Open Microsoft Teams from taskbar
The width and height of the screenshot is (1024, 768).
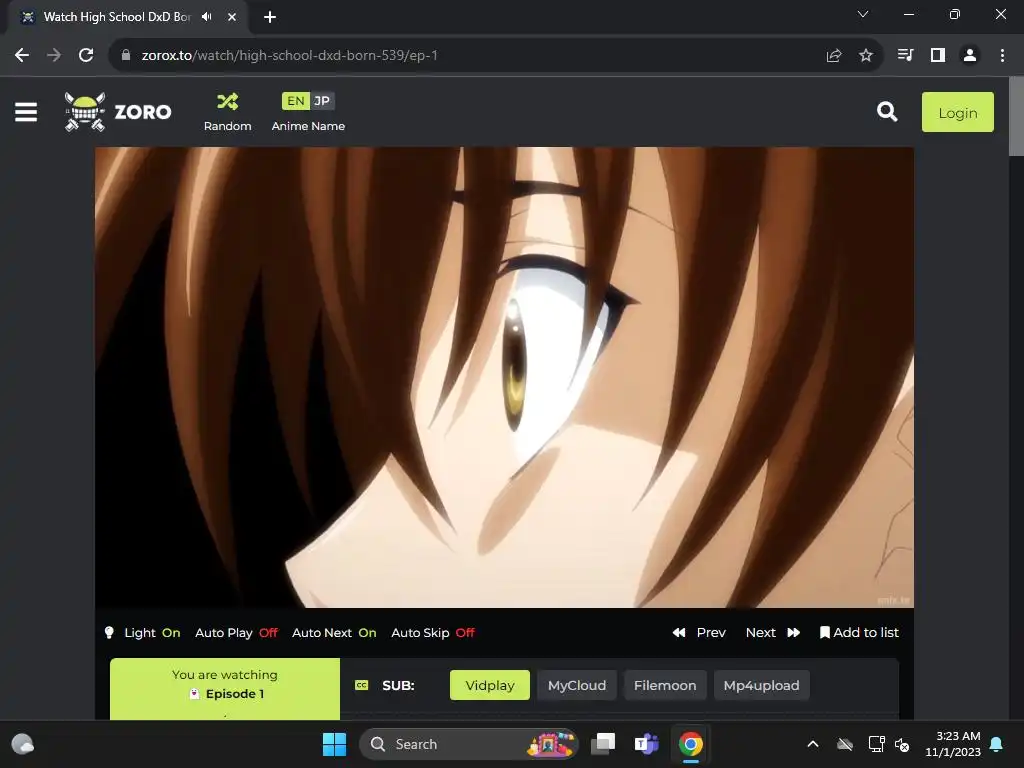647,744
